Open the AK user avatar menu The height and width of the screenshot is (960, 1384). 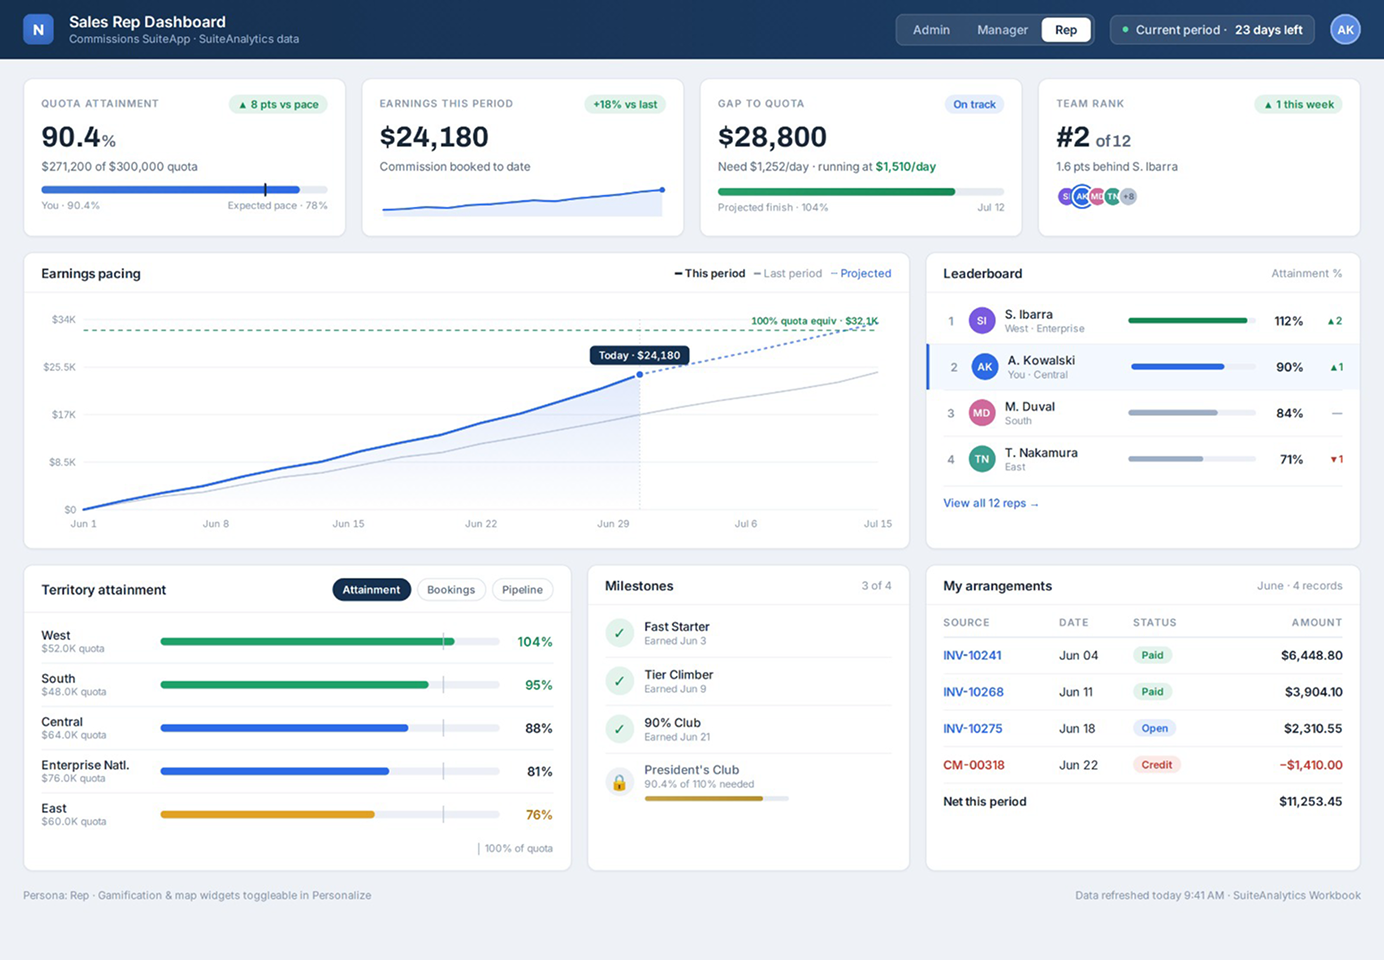pyautogui.click(x=1345, y=29)
